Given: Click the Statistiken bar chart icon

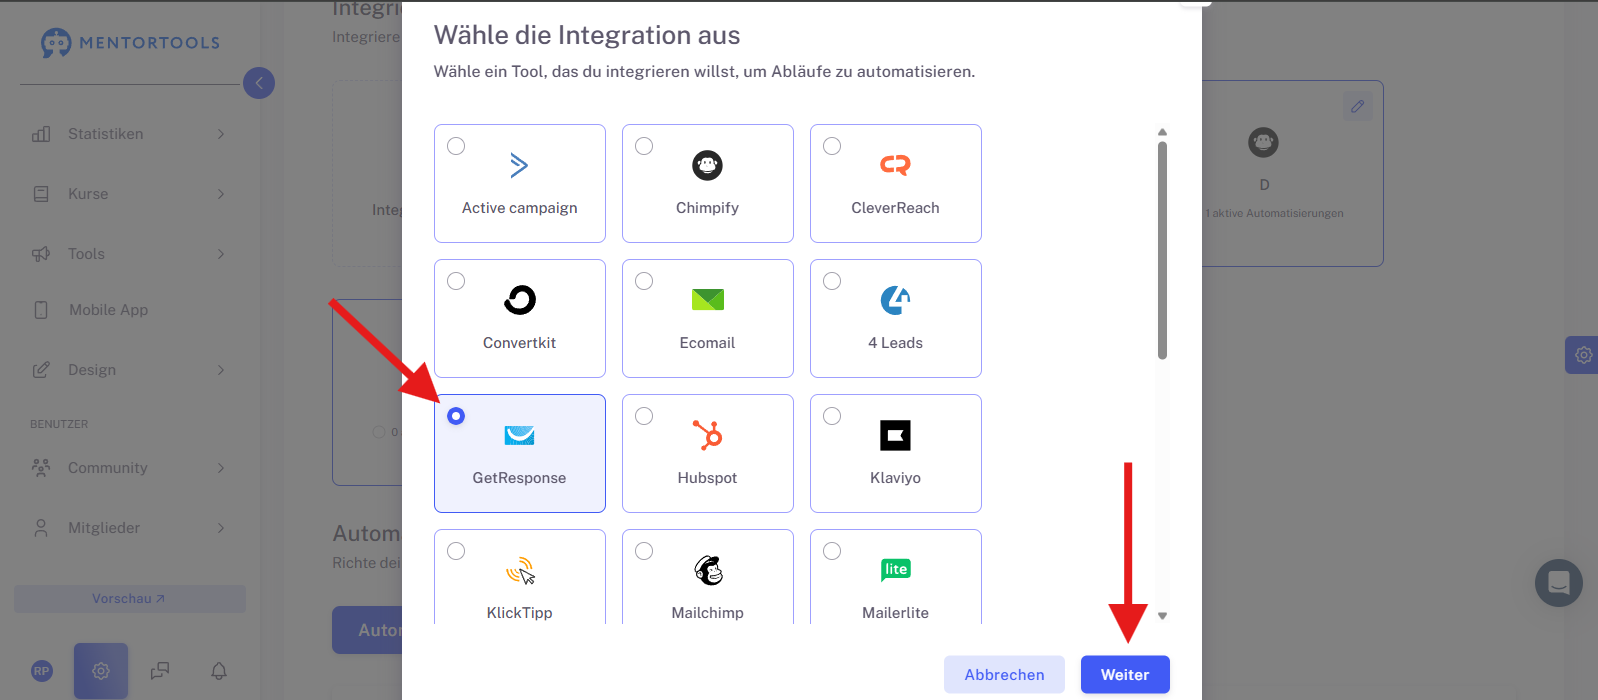Looking at the screenshot, I should (41, 134).
